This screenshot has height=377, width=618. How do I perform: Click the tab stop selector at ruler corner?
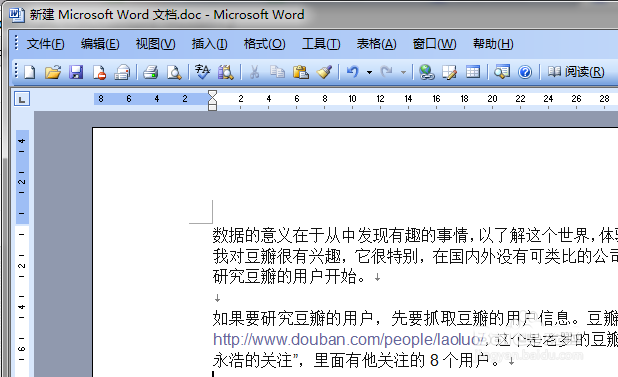22,98
